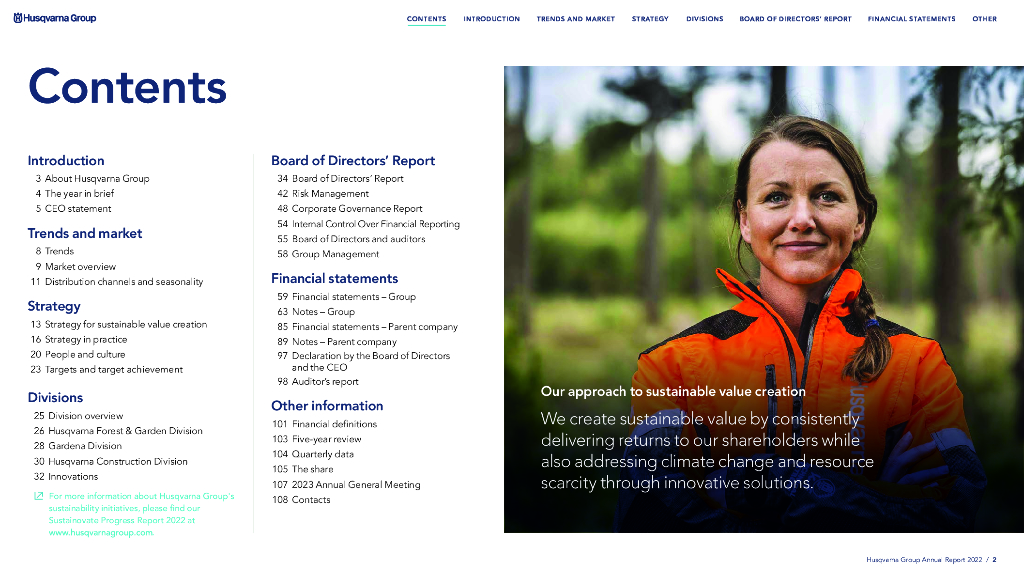Viewport: 1024px width, 577px height.
Task: Click the large Contents page title
Action: 127,87
